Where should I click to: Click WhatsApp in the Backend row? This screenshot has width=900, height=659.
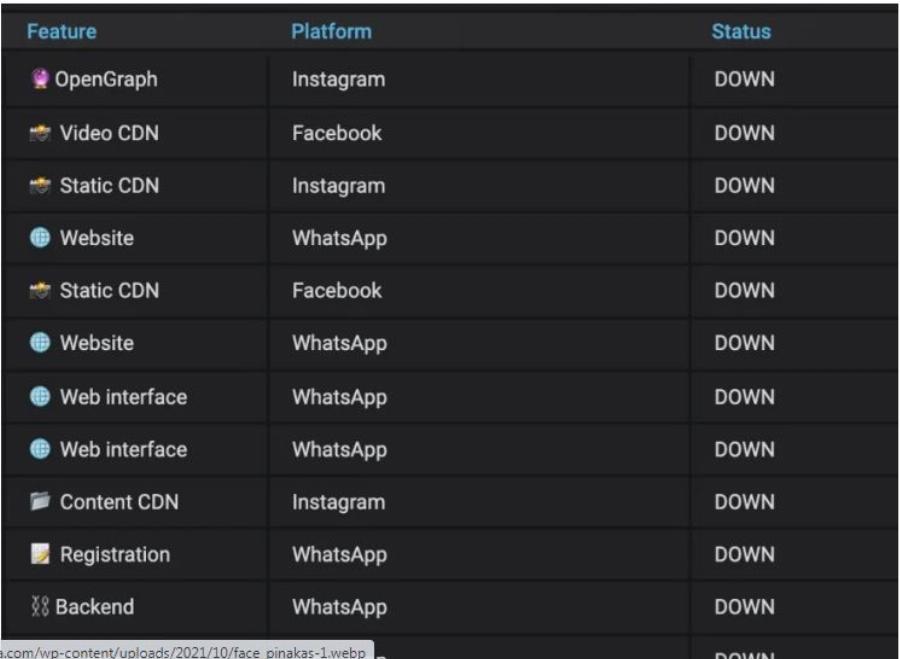tap(339, 607)
